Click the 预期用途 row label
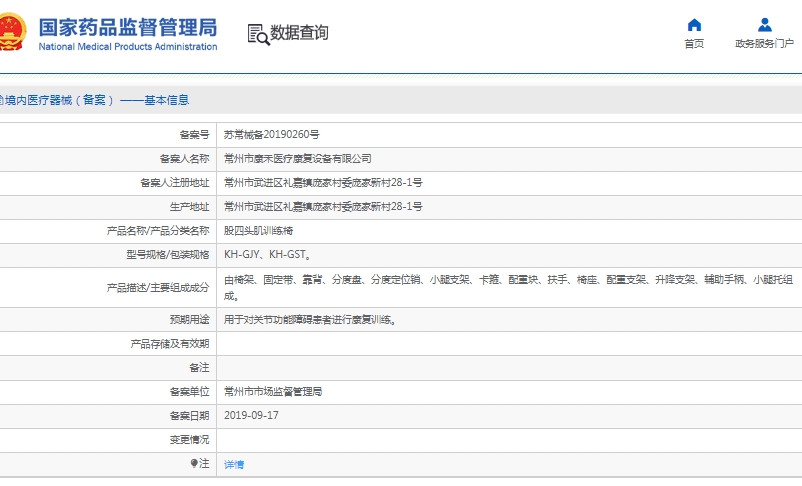Viewport: 802px width, 486px height. click(190, 320)
